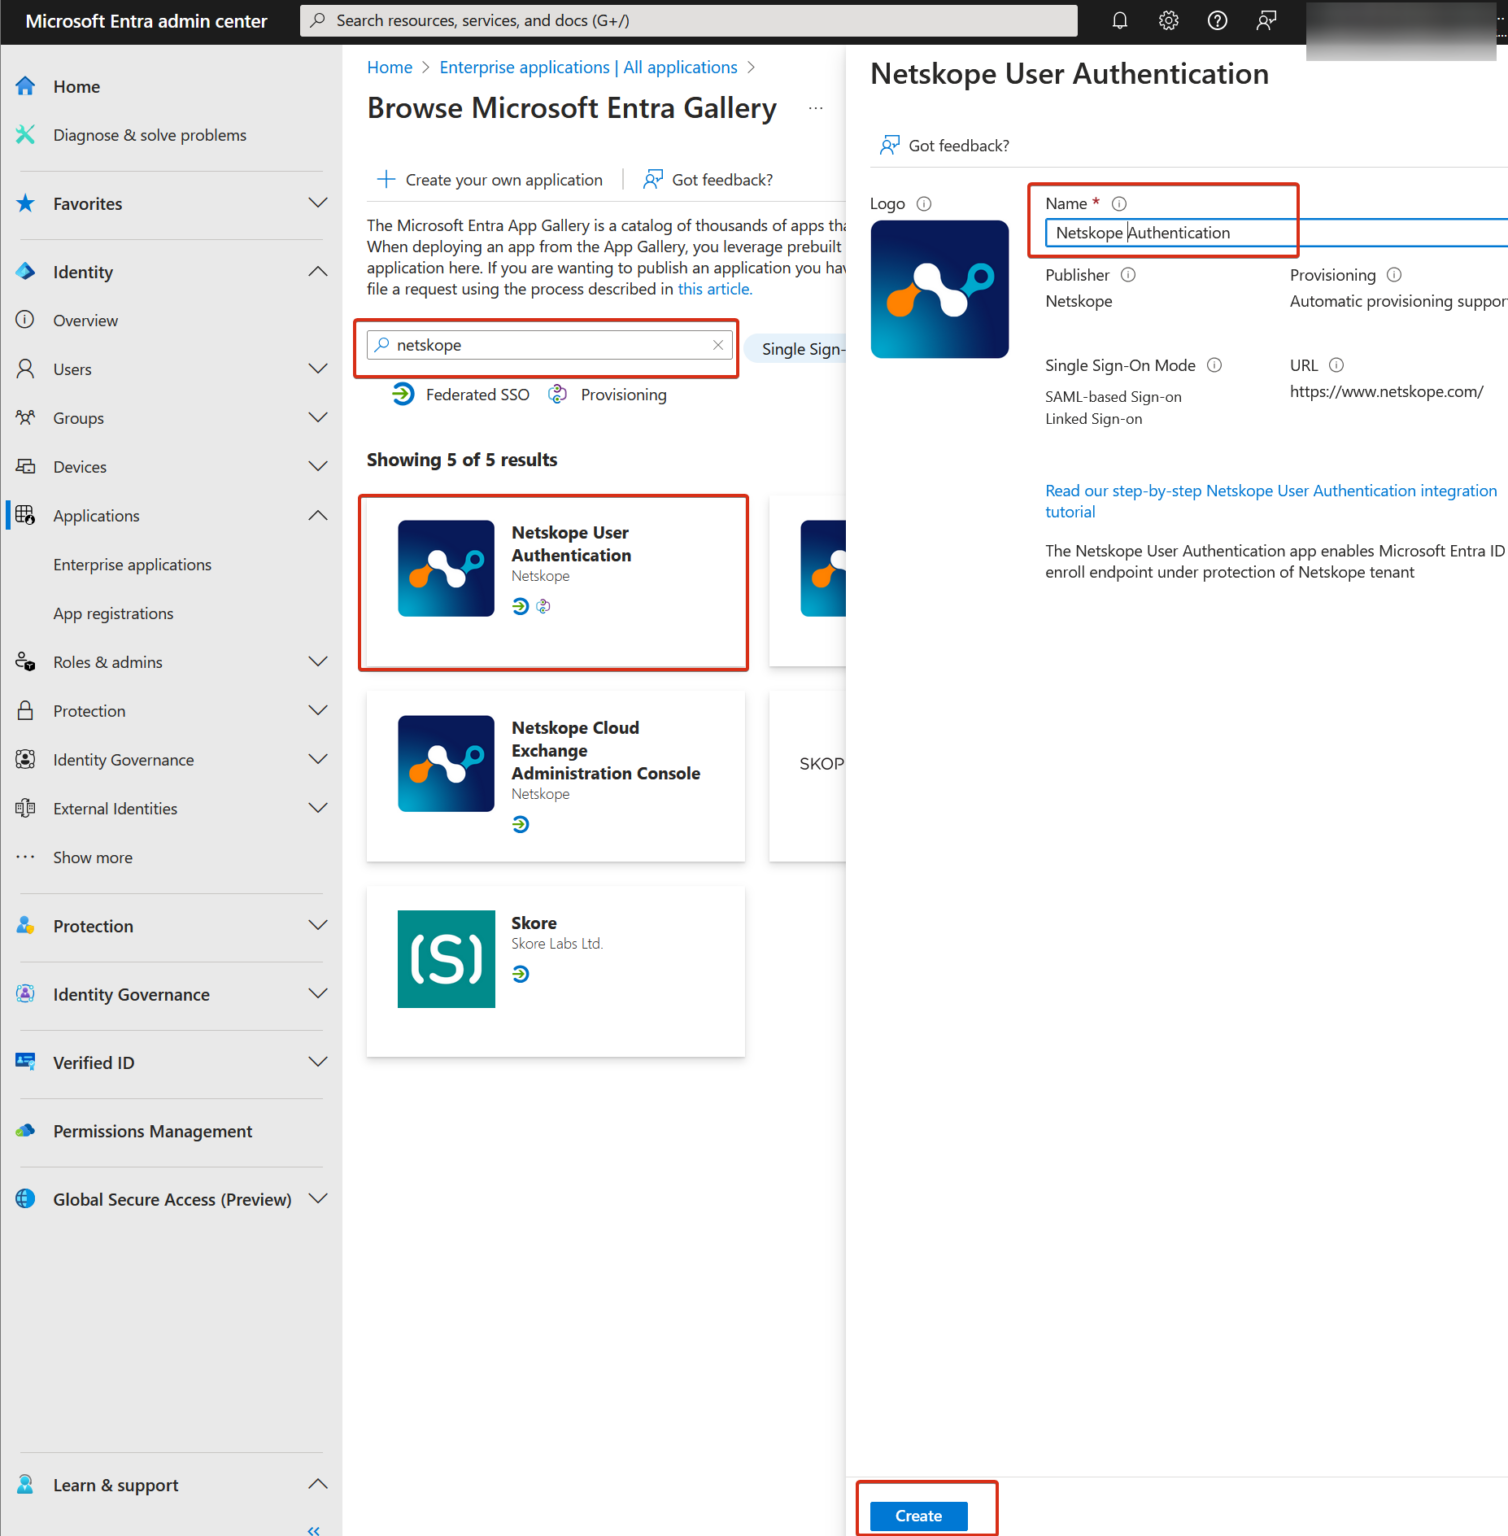Click the help question-mark icon
The height and width of the screenshot is (1536, 1508).
1217,20
